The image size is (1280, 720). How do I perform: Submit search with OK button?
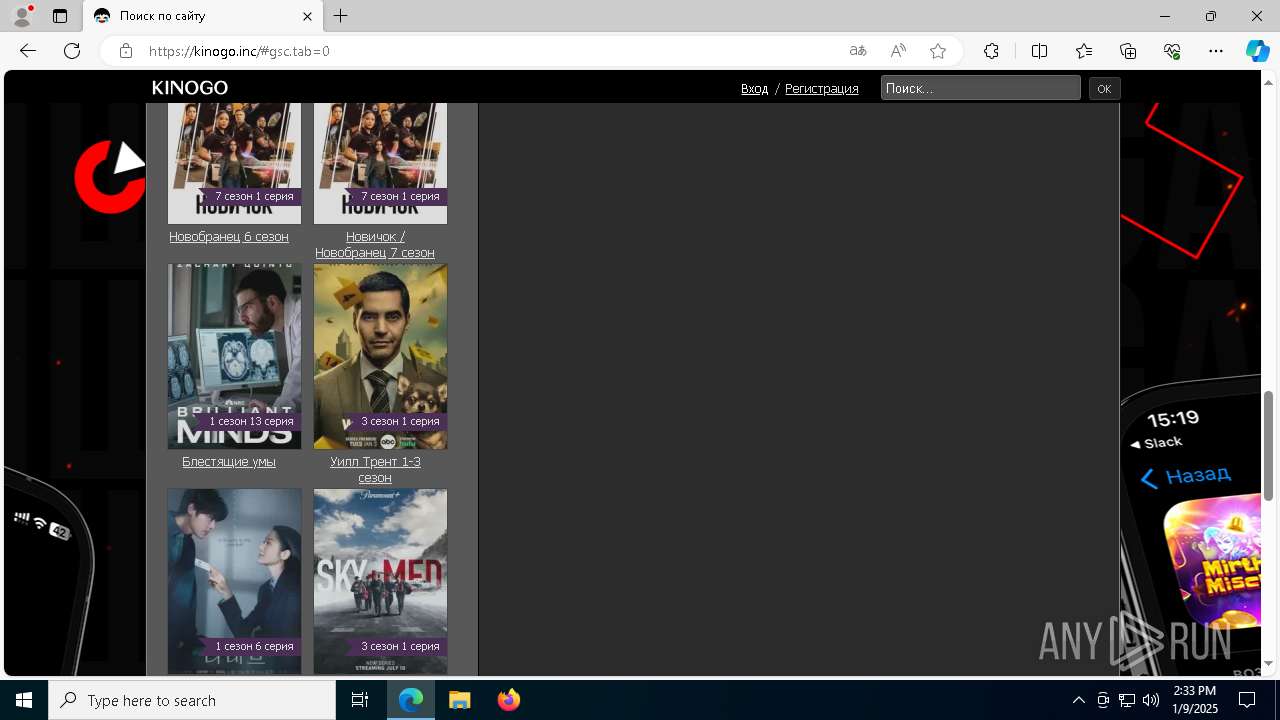(1104, 89)
